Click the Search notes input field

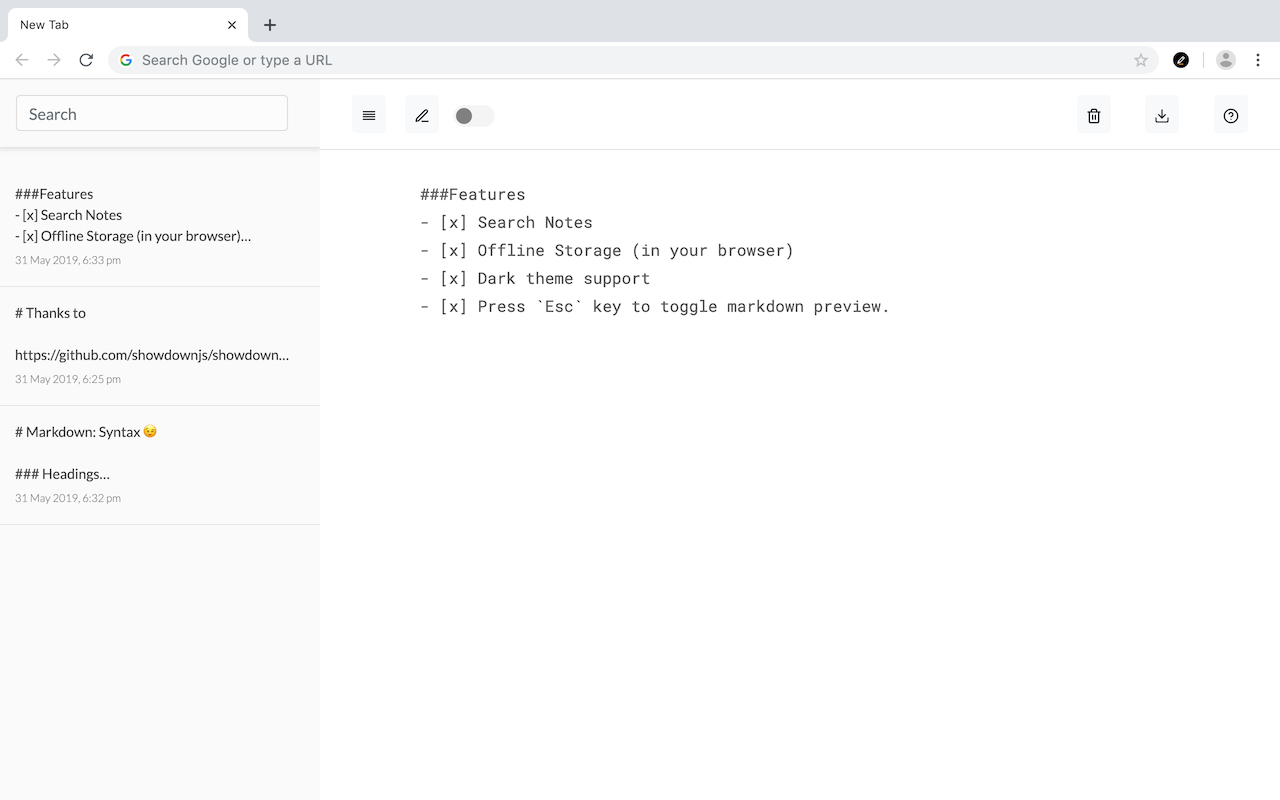point(152,113)
